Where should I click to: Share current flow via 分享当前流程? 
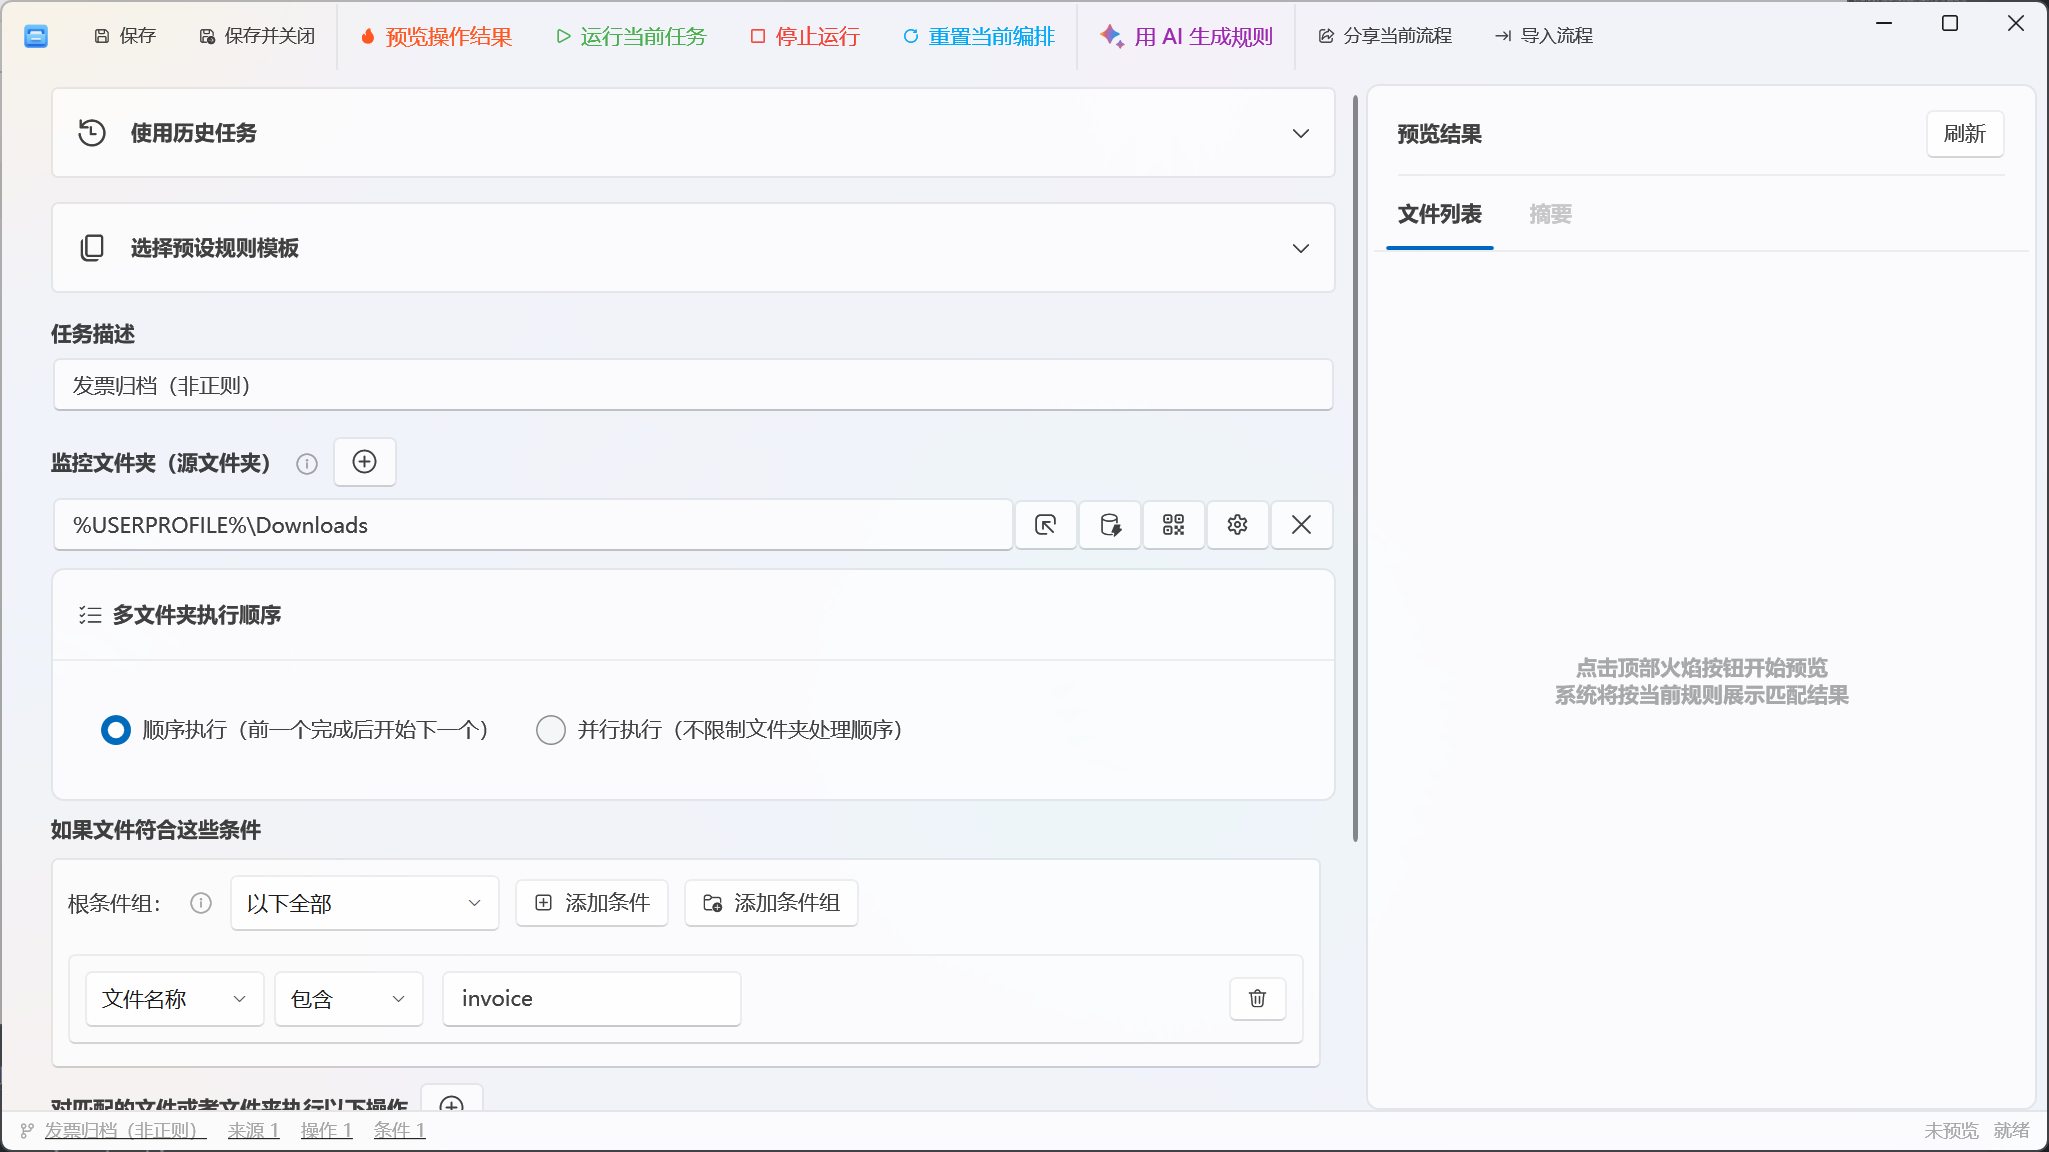pos(1385,36)
